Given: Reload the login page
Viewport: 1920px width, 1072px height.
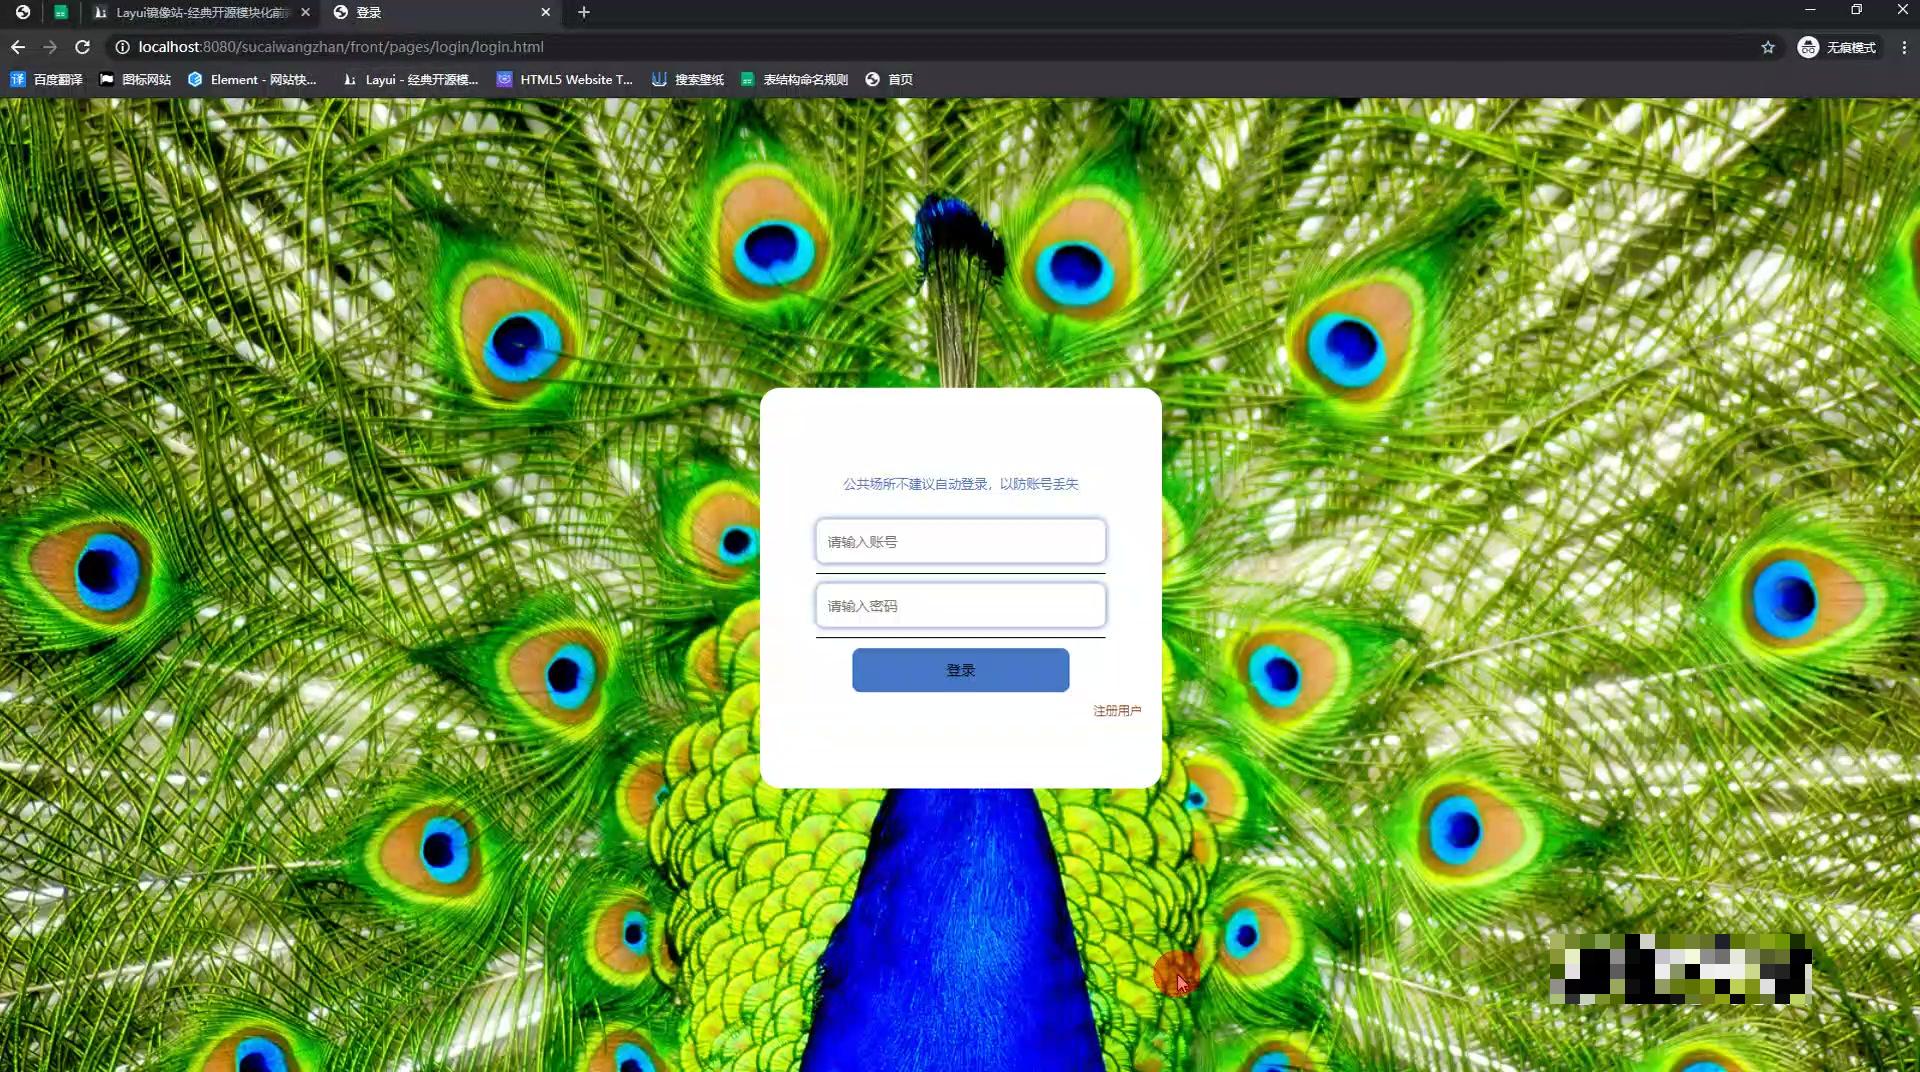Looking at the screenshot, I should [83, 47].
